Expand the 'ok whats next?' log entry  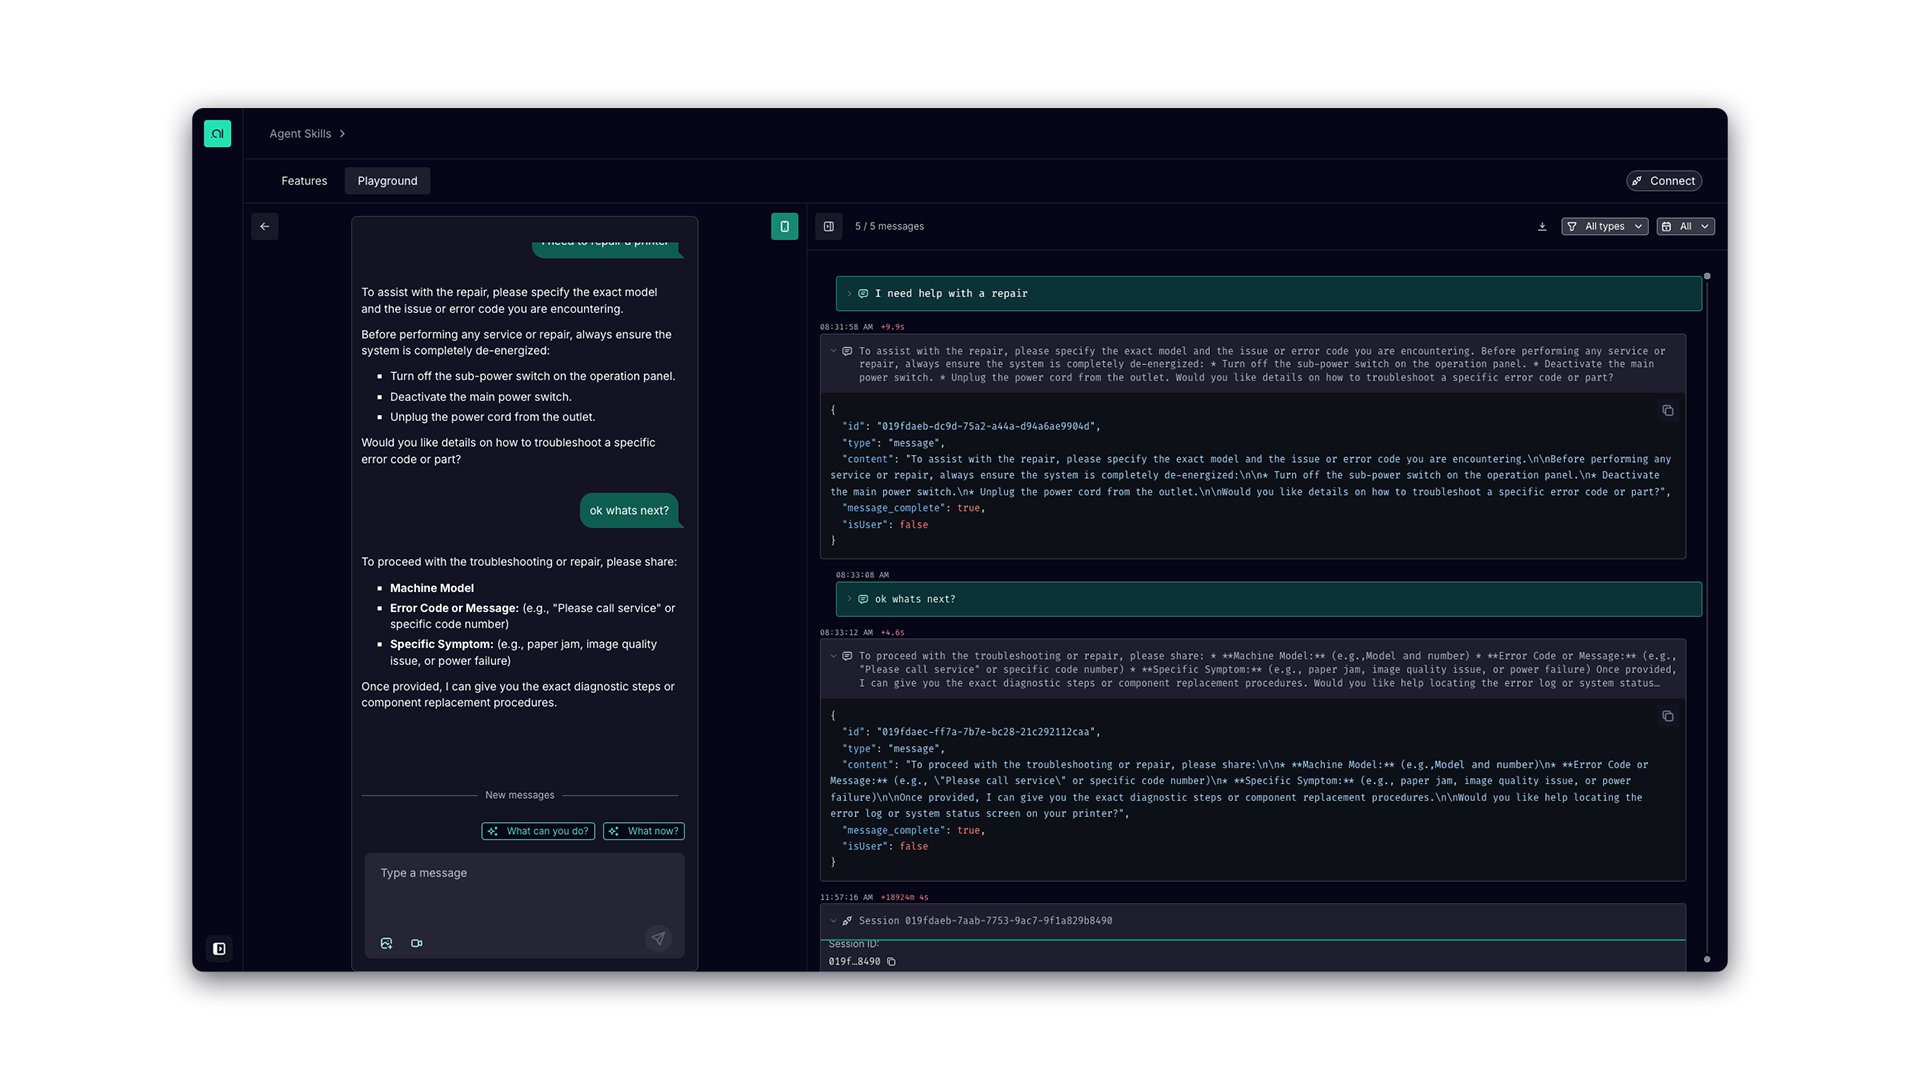(849, 599)
